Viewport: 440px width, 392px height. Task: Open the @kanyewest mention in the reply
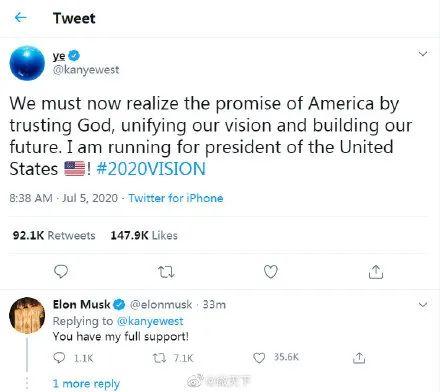[x=150, y=321]
